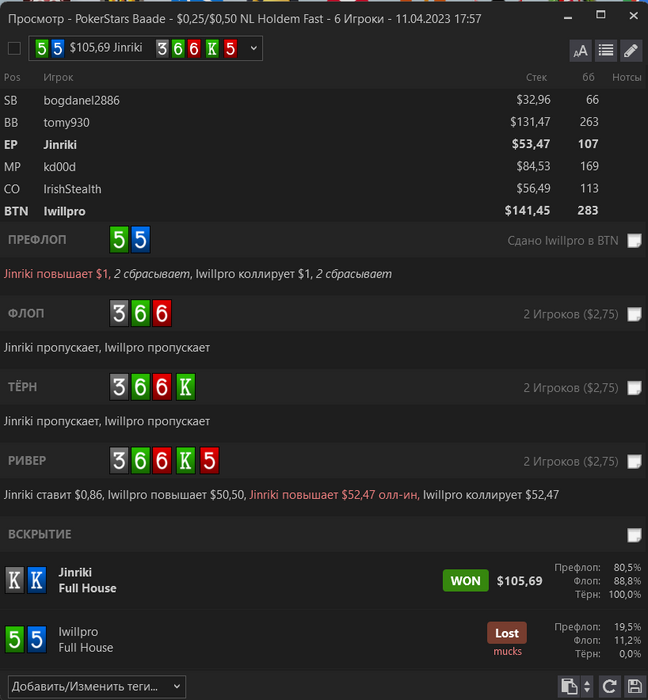Image resolution: width=648 pixels, height=700 pixels.
Task: Click the green WON badge
Action: (465, 581)
